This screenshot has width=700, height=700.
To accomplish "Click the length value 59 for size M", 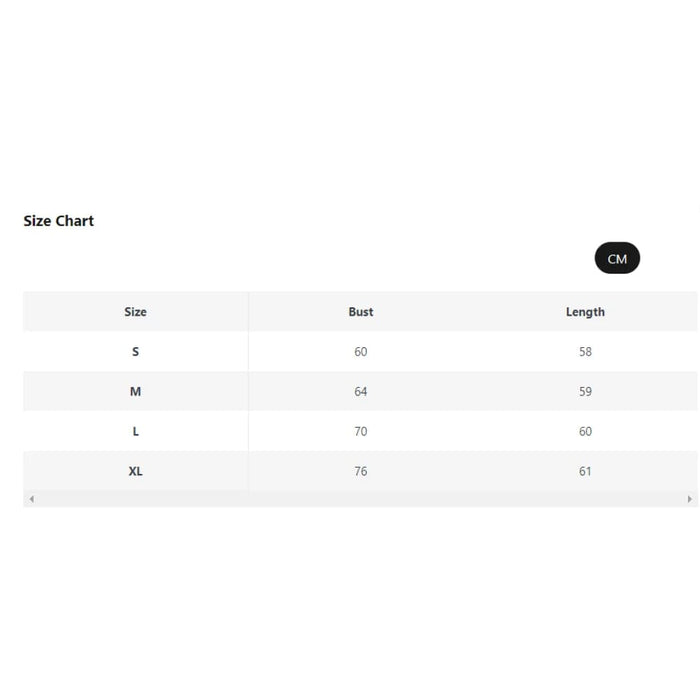I will 585,392.
